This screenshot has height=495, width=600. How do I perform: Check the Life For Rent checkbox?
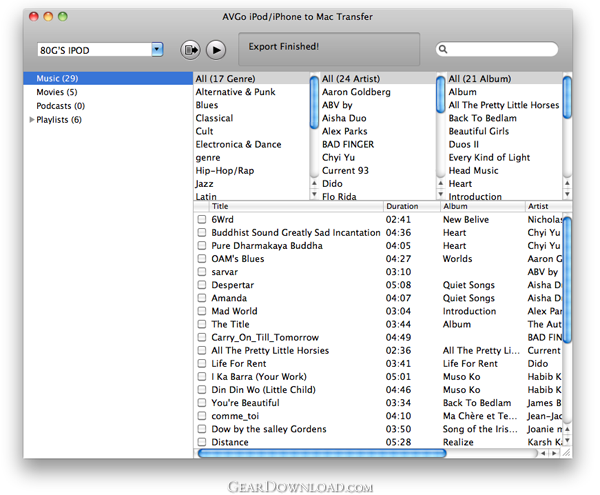(202, 363)
